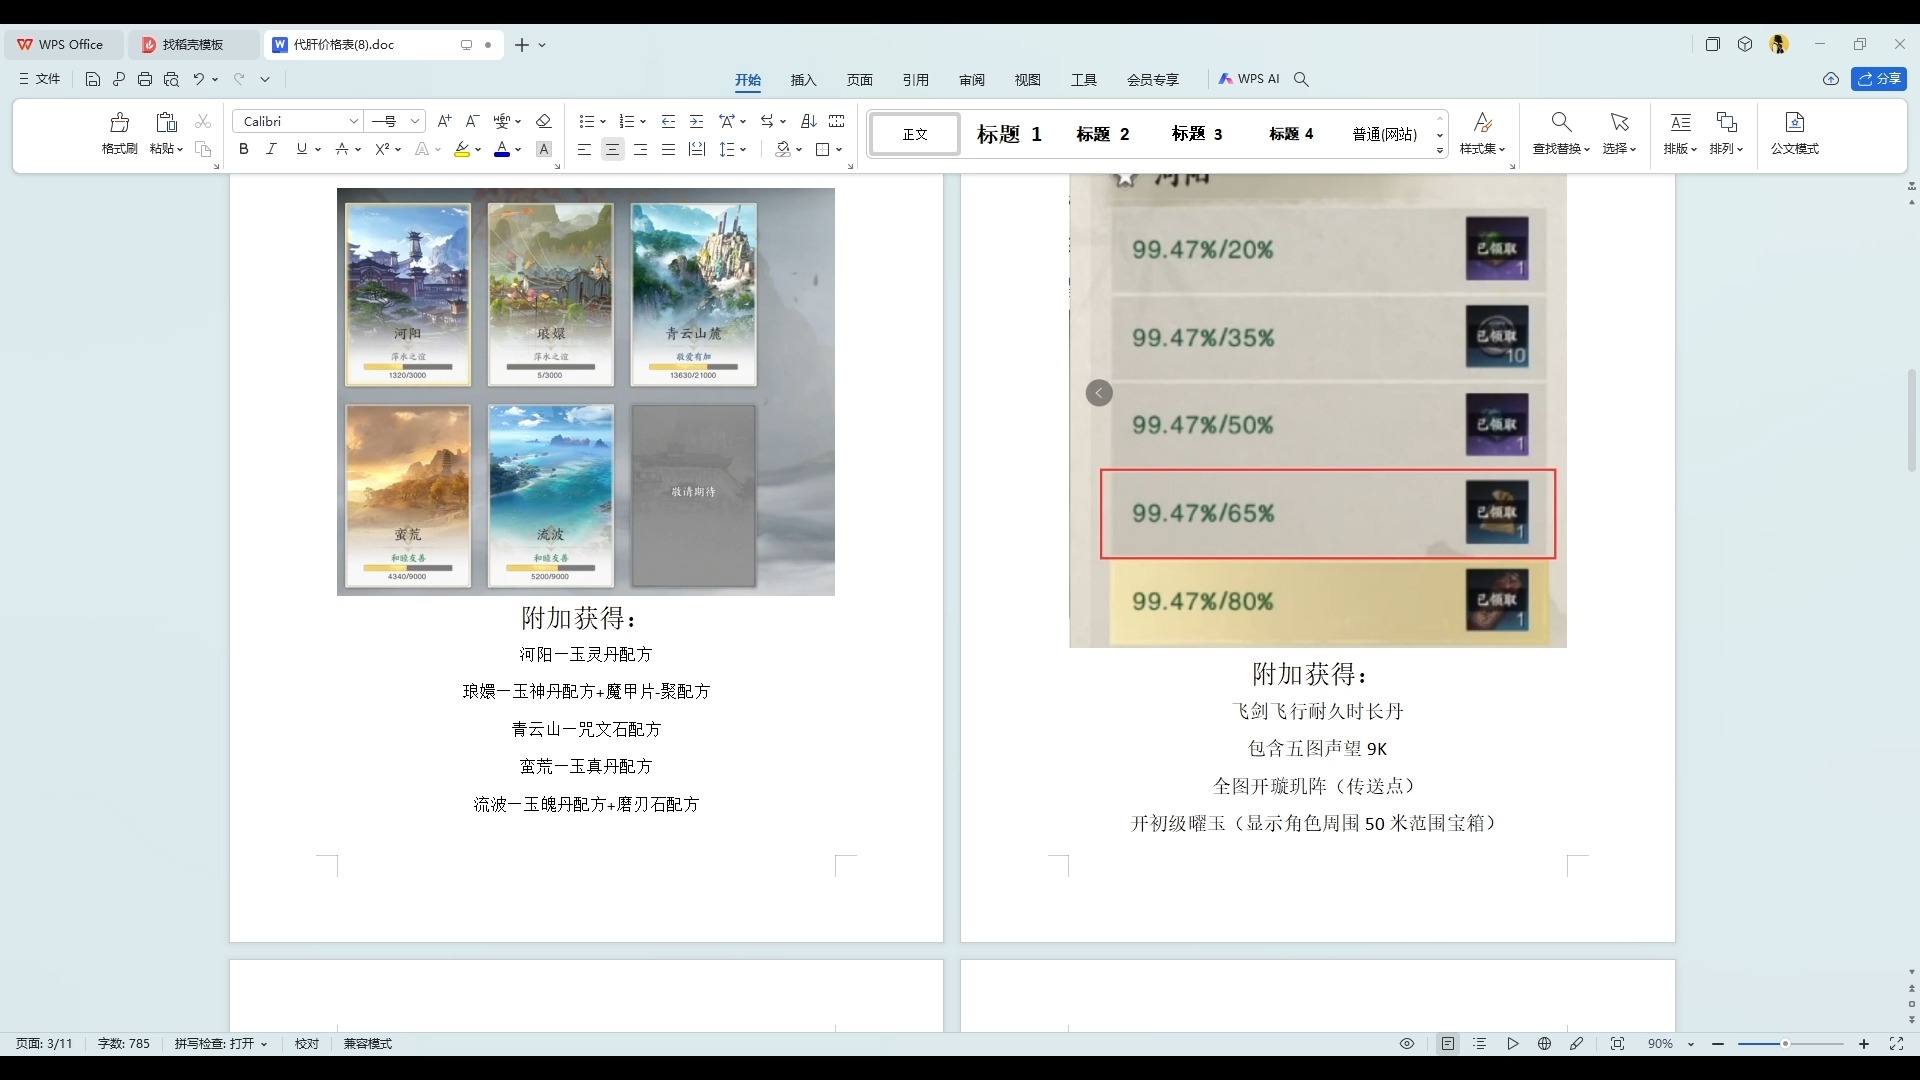Click the font color swatch
1920x1080 pixels.
click(x=502, y=149)
